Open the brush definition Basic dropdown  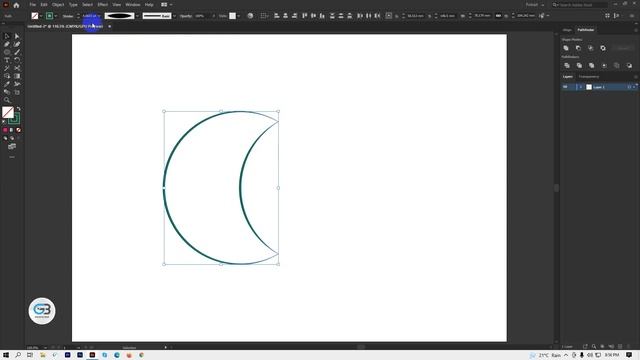174,16
